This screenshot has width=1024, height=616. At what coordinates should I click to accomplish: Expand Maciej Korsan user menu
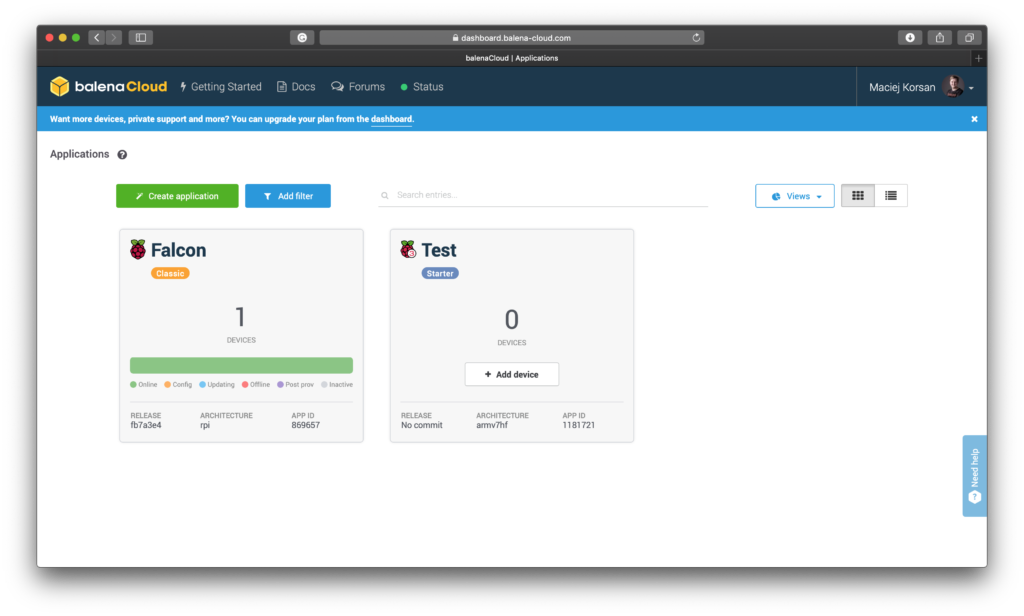click(921, 87)
